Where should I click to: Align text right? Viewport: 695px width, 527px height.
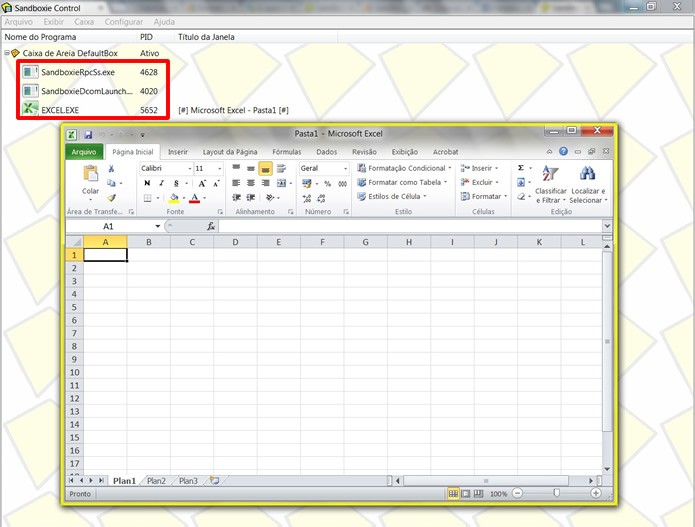coord(266,183)
